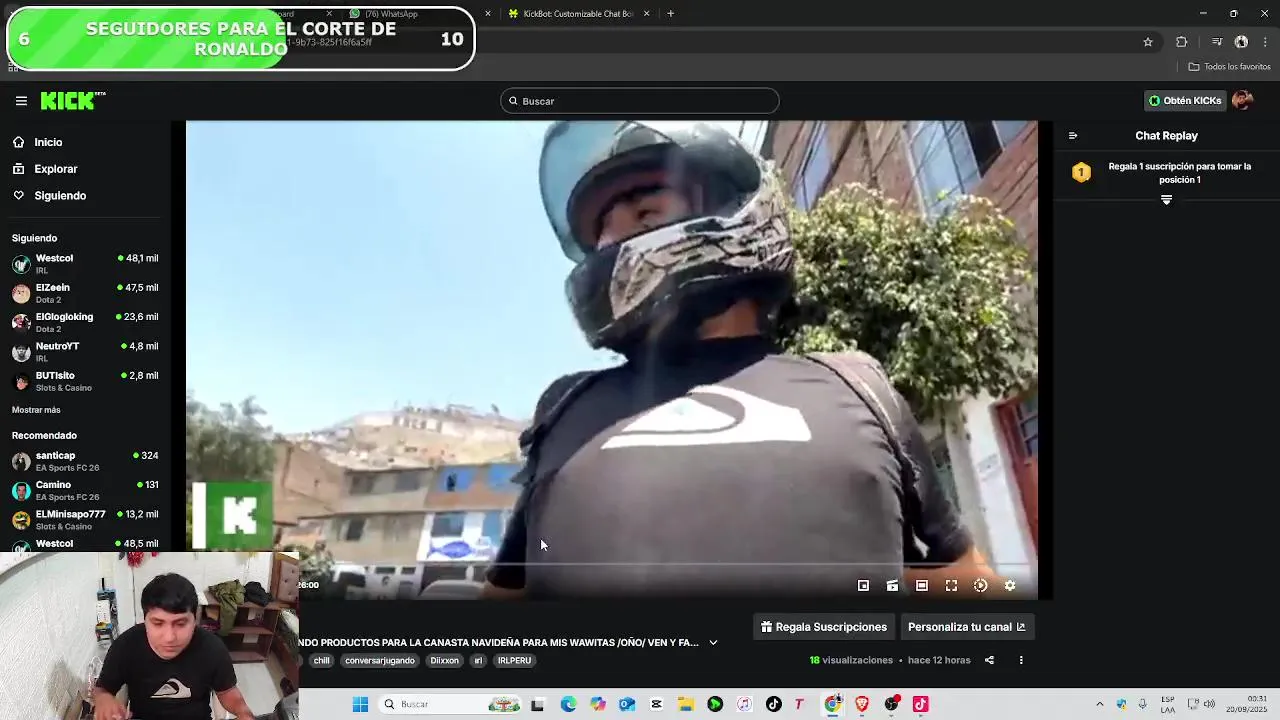
Task: Click the santicap channel avatar
Action: pyautogui.click(x=21, y=461)
